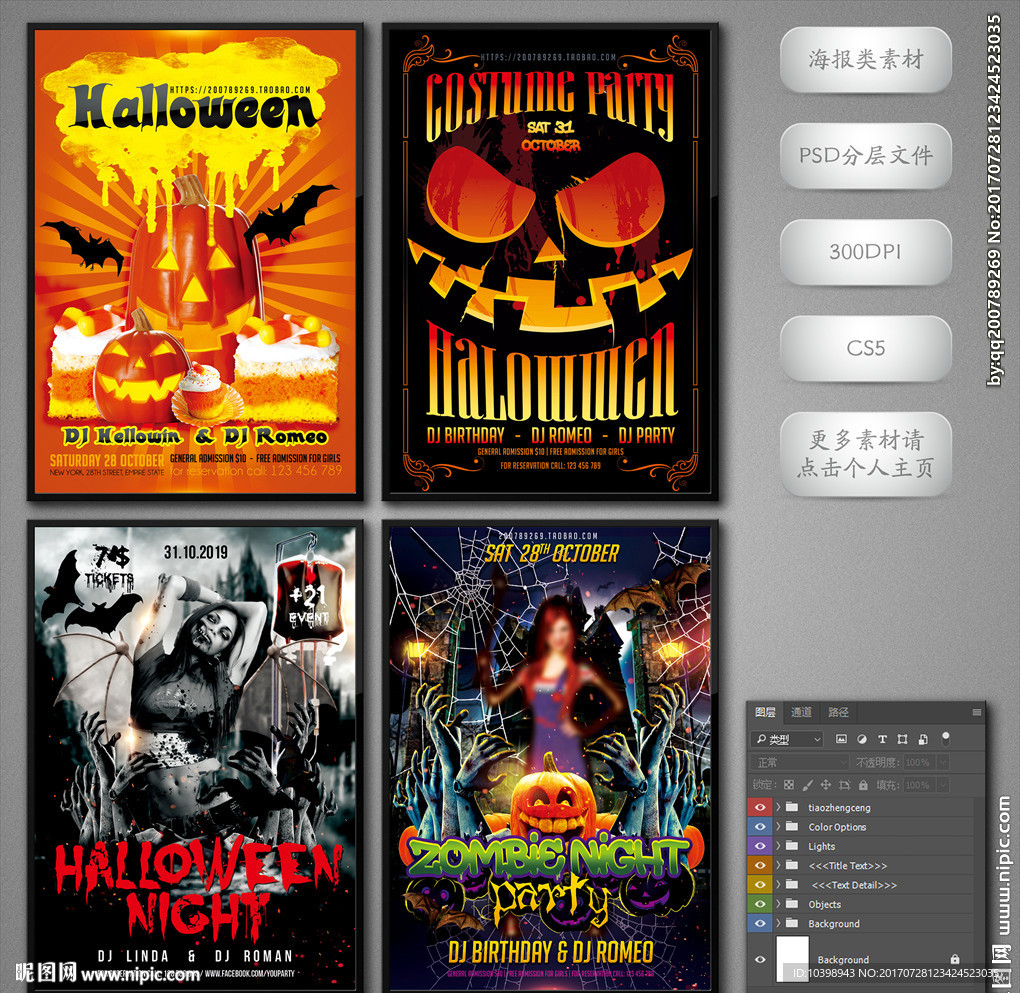Select the <<<Text Detail>>> layer name
Image resolution: width=1020 pixels, height=993 pixels.
click(x=854, y=885)
